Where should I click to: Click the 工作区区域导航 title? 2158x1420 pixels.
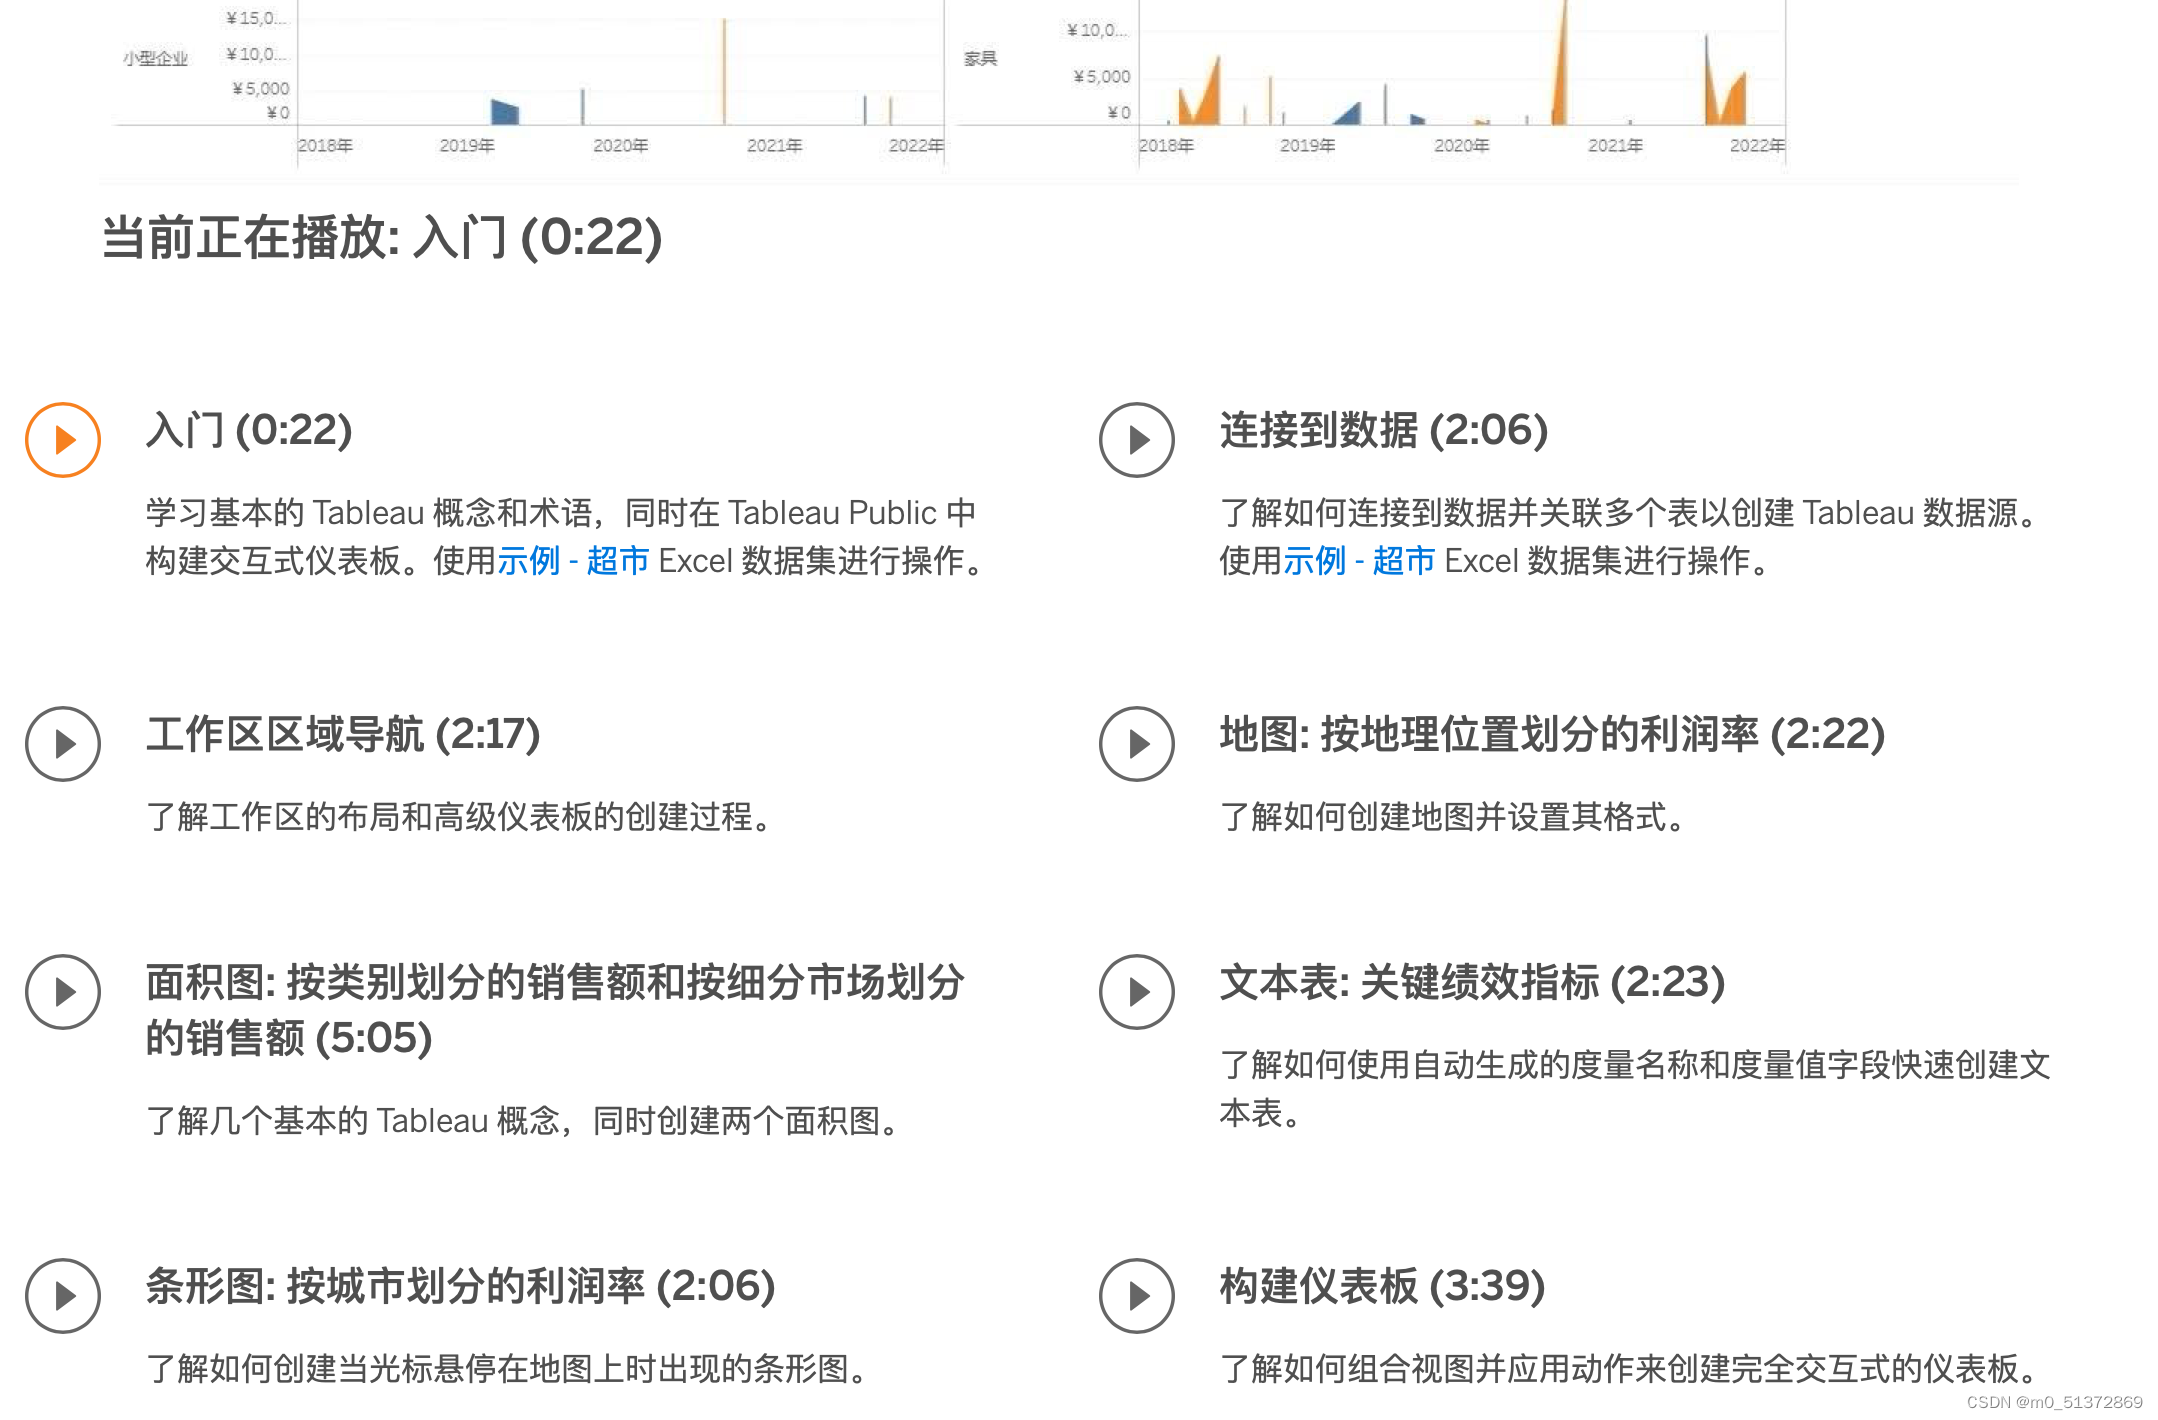click(344, 737)
